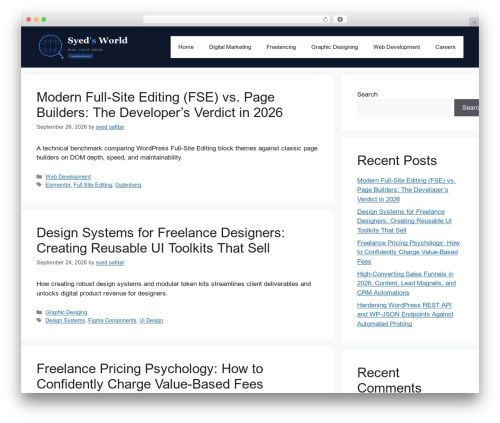This screenshot has width=500, height=423.
Task: Click the September 26, 2026 post date
Action: 62,127
